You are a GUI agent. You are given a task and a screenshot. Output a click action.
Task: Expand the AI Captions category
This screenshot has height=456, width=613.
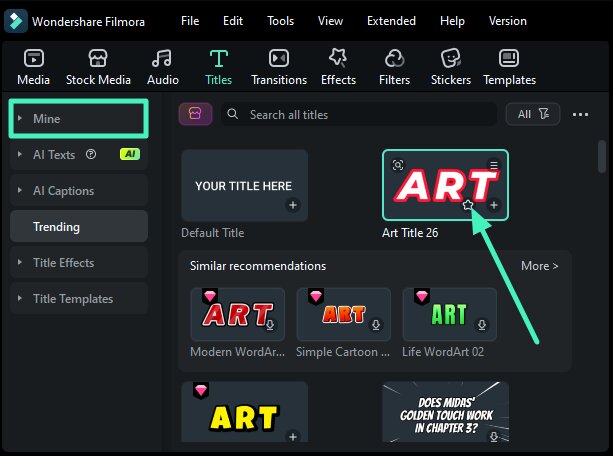click(x=20, y=190)
